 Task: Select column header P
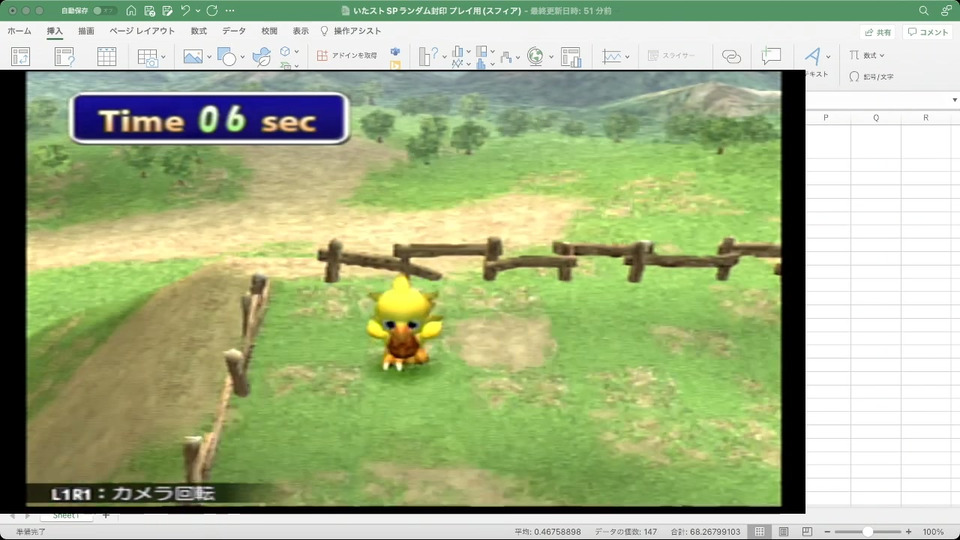coord(826,118)
